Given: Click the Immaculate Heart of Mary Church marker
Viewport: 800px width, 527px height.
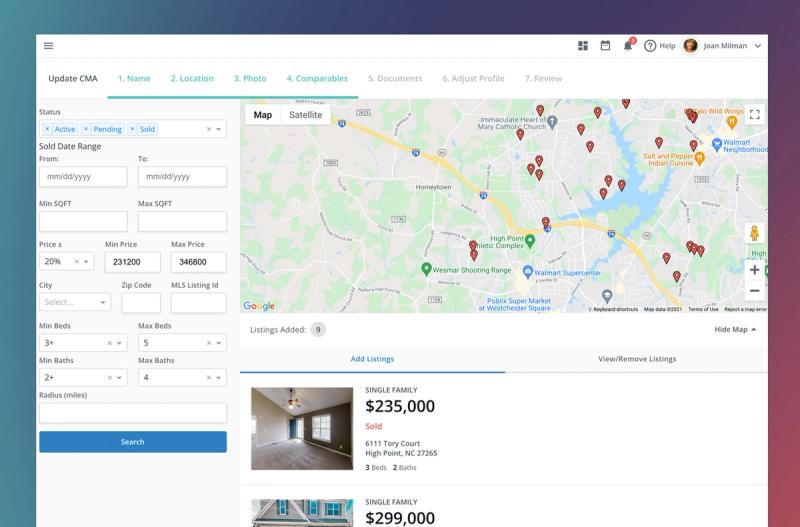Looking at the screenshot, I should (x=552, y=121).
